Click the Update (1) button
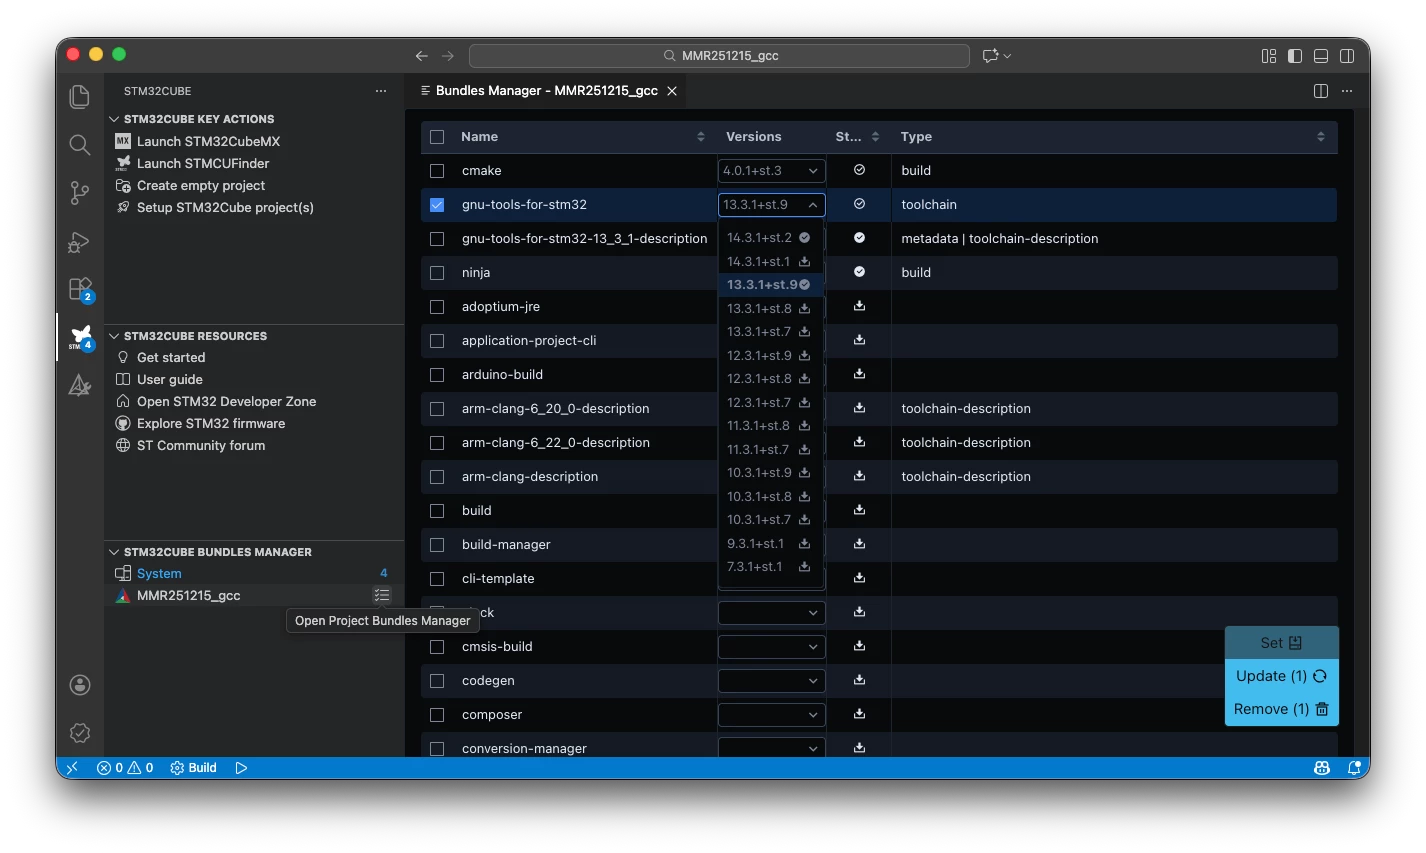Viewport: 1426px width, 853px height. tap(1281, 676)
